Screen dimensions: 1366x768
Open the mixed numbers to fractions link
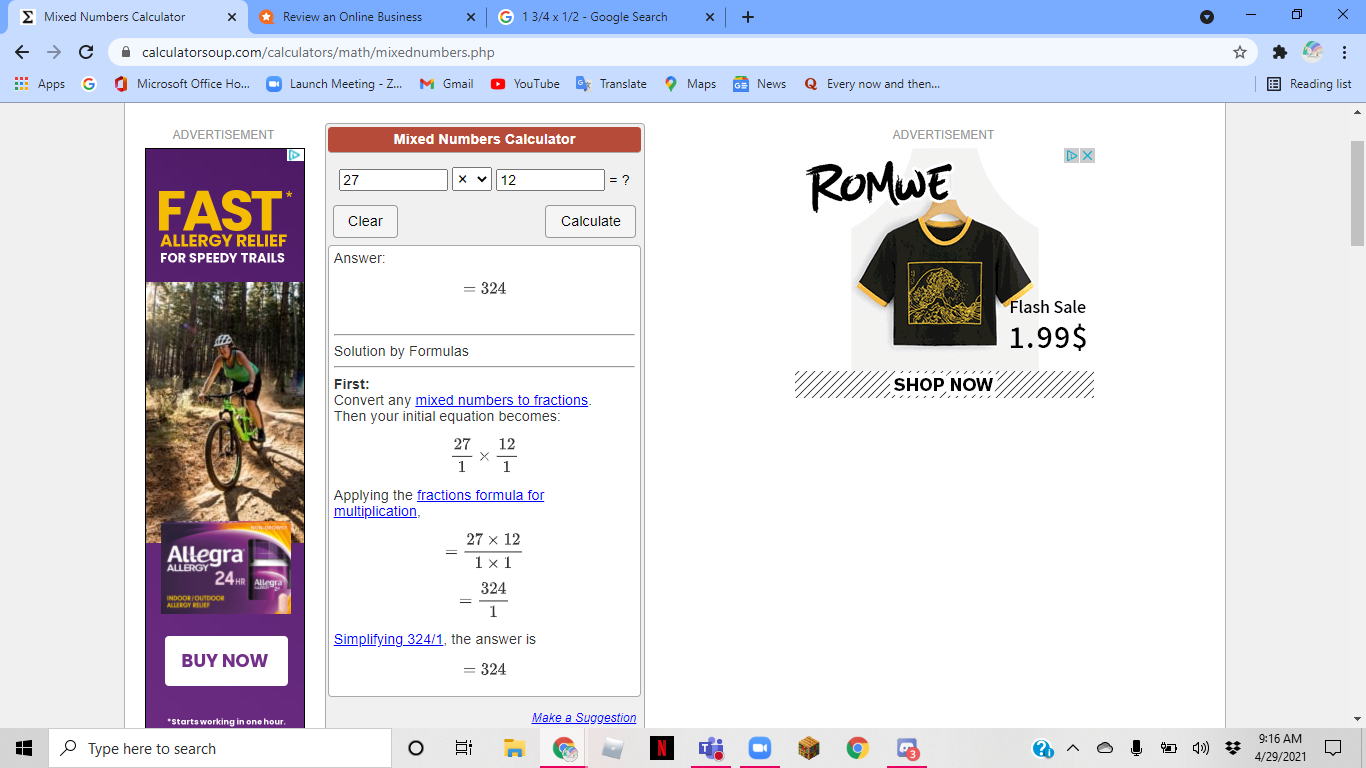click(x=501, y=400)
